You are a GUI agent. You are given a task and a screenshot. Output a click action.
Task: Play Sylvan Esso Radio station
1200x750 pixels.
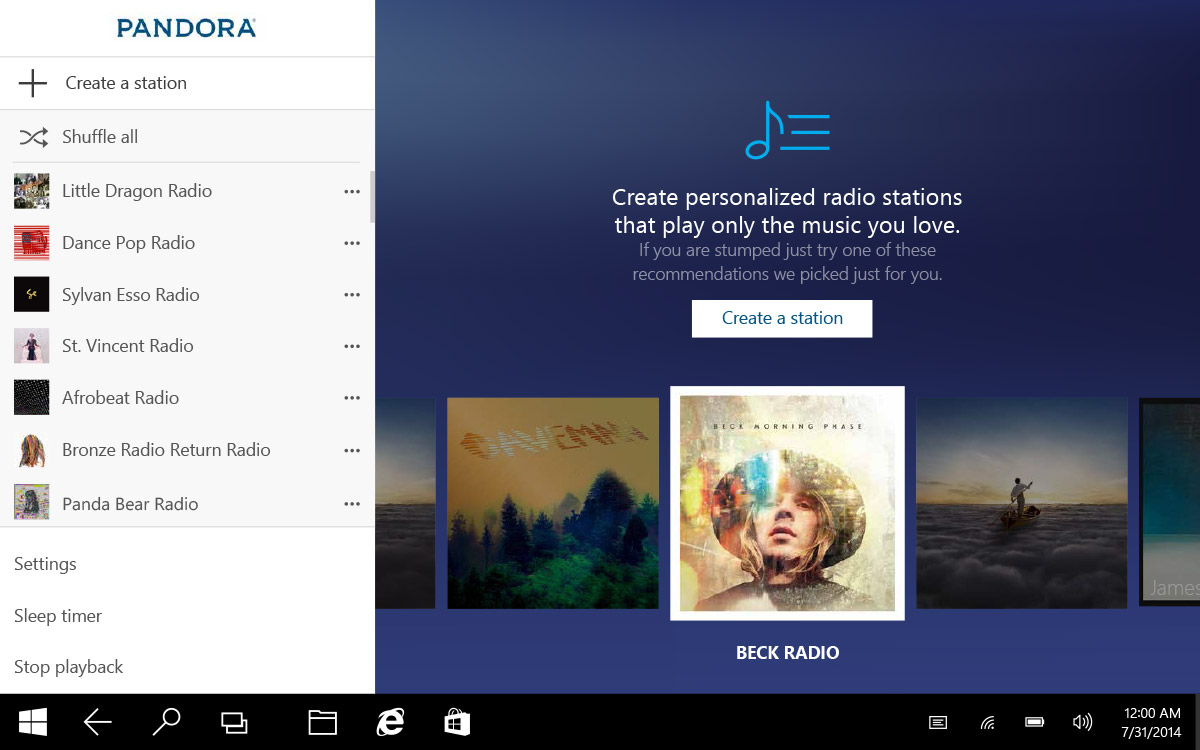click(131, 295)
